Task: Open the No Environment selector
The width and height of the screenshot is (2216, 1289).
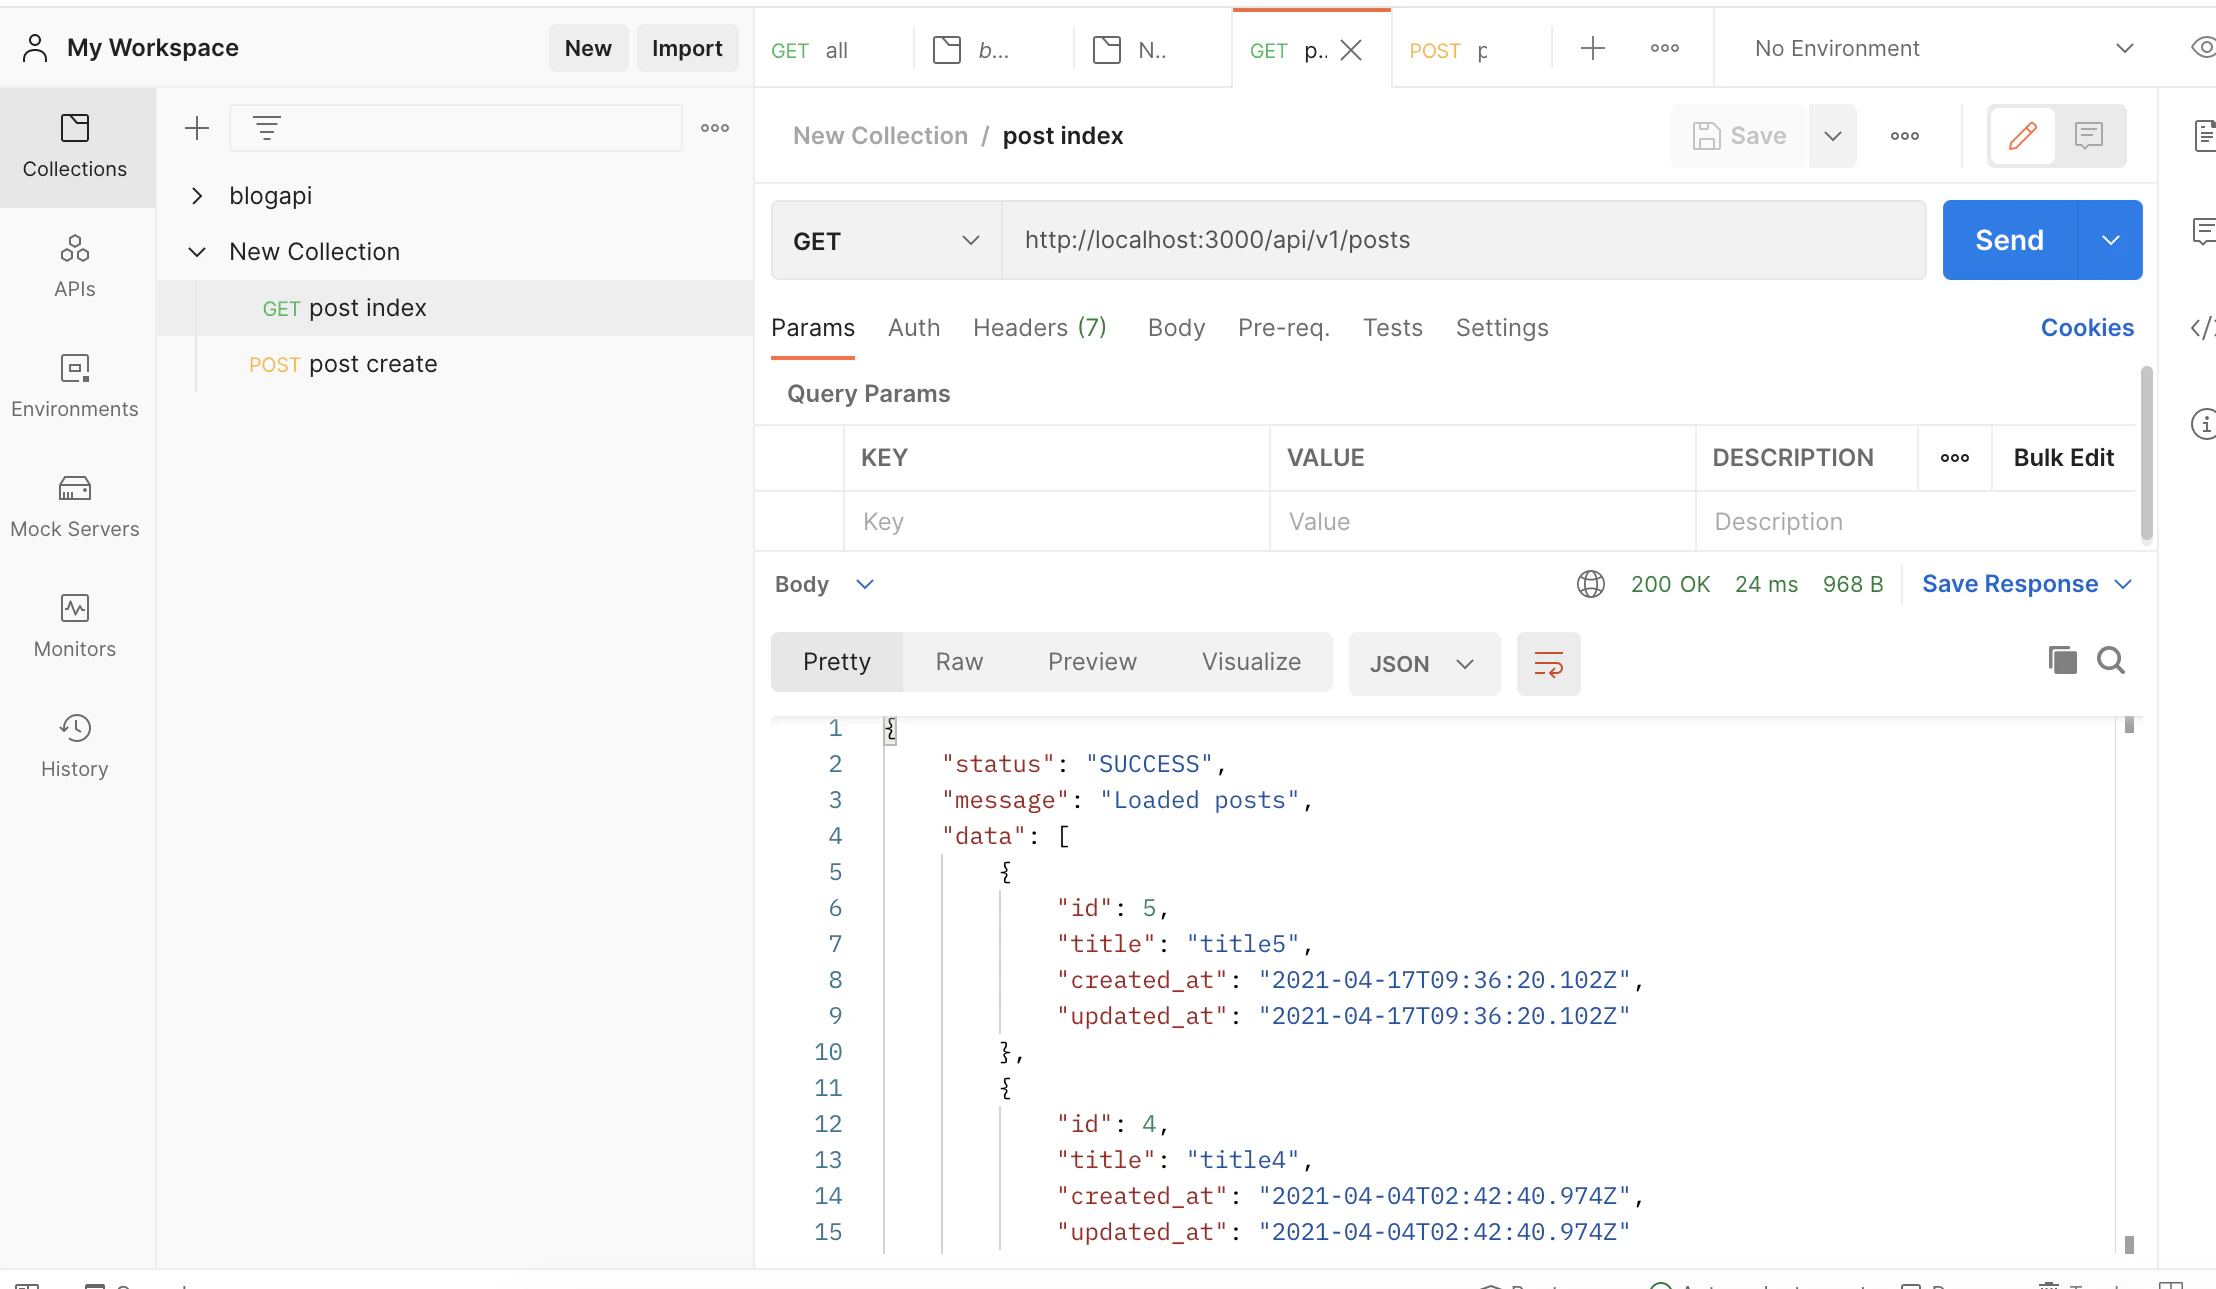Action: 1945,48
